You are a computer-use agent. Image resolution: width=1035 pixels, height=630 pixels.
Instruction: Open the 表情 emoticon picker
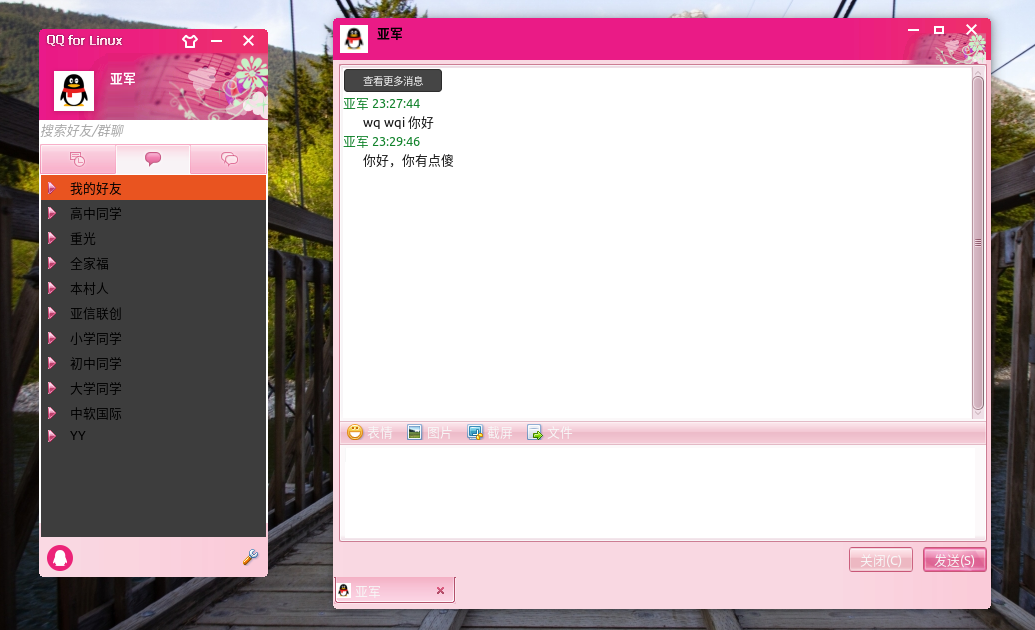coord(370,433)
